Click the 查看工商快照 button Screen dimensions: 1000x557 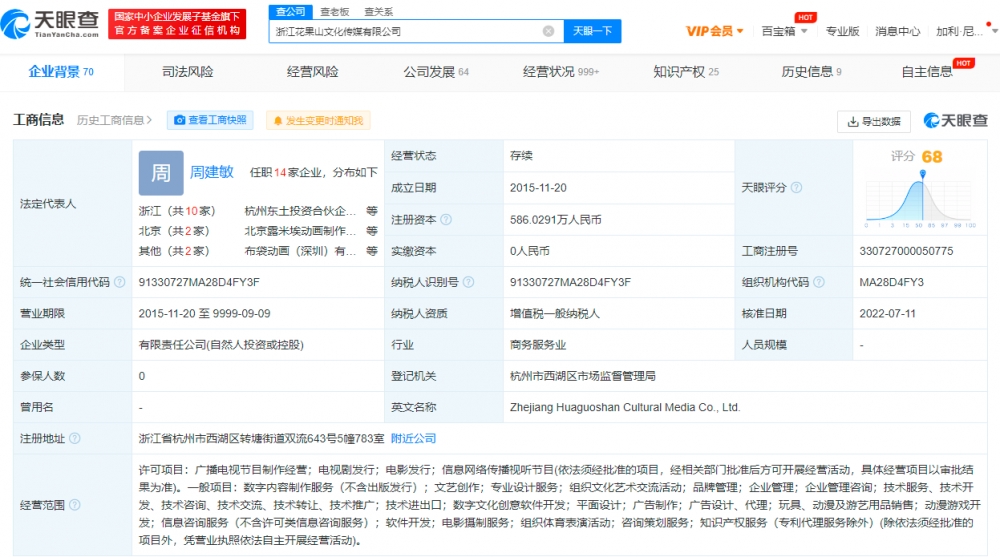pos(210,120)
